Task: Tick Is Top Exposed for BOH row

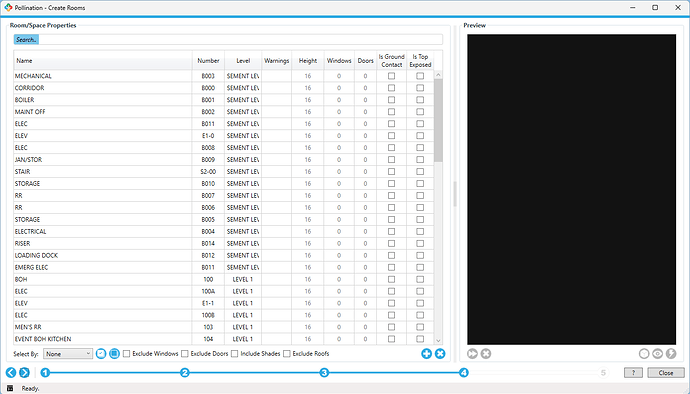Action: tap(420, 279)
